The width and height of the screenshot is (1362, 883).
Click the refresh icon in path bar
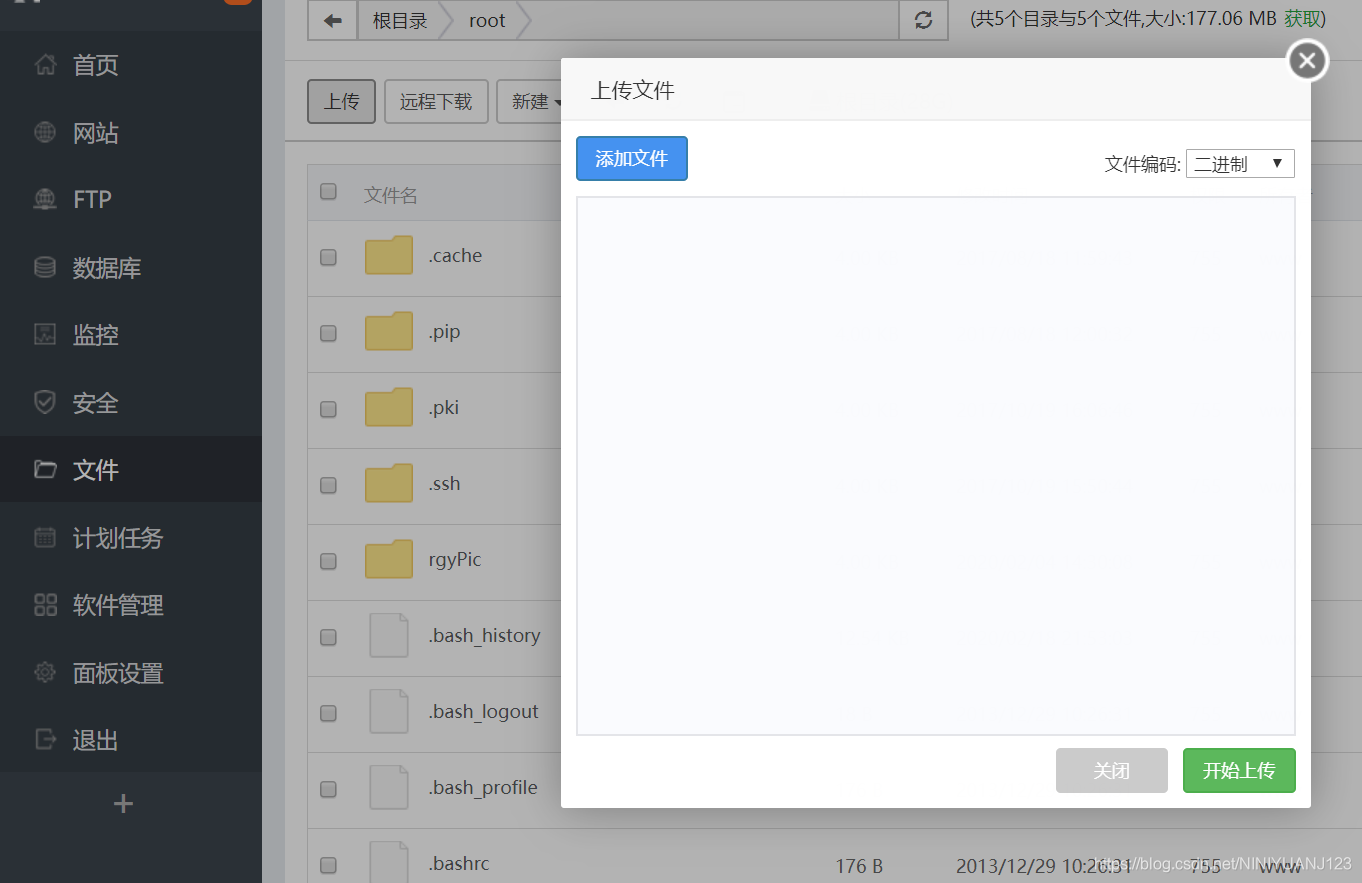click(x=923, y=20)
